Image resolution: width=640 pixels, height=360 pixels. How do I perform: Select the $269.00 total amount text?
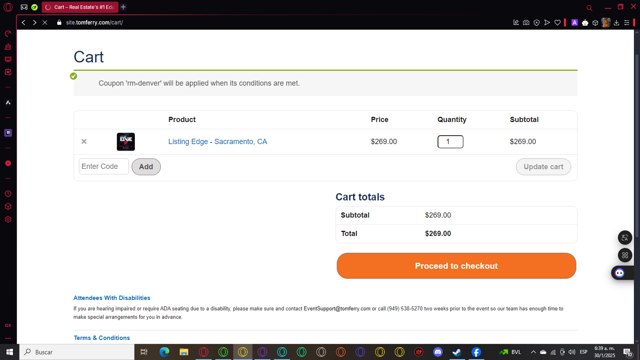click(x=438, y=233)
